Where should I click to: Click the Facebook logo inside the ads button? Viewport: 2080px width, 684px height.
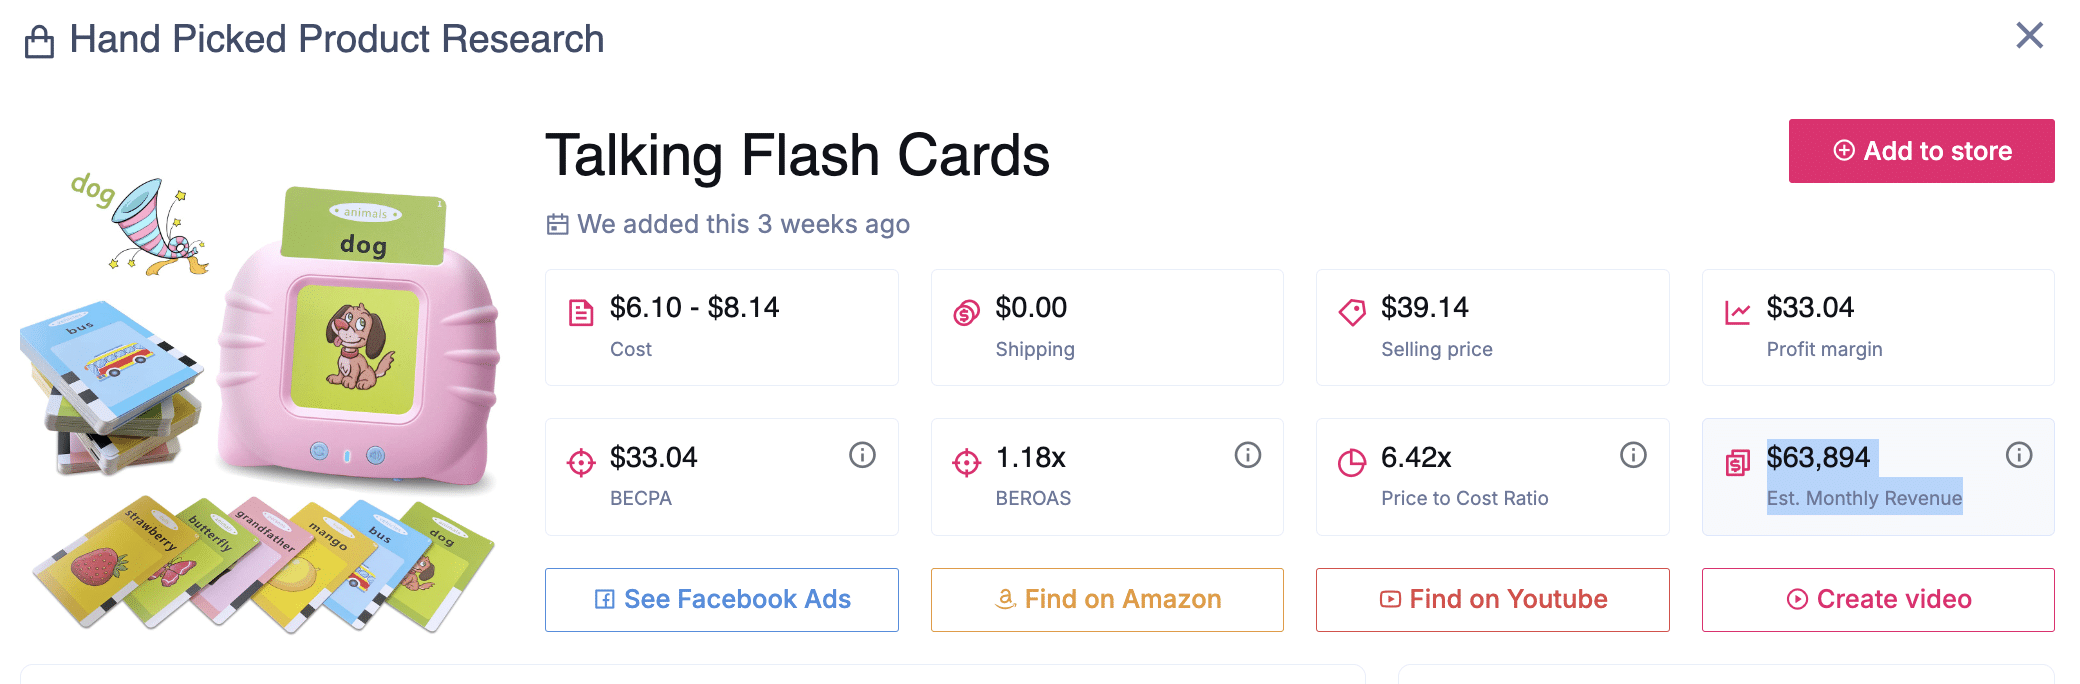tap(604, 599)
